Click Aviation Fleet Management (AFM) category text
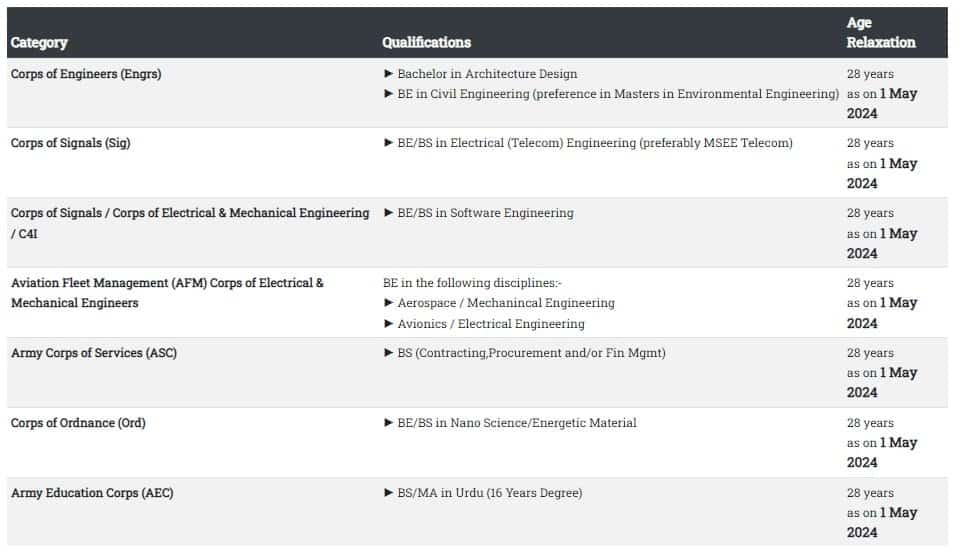 click(167, 293)
